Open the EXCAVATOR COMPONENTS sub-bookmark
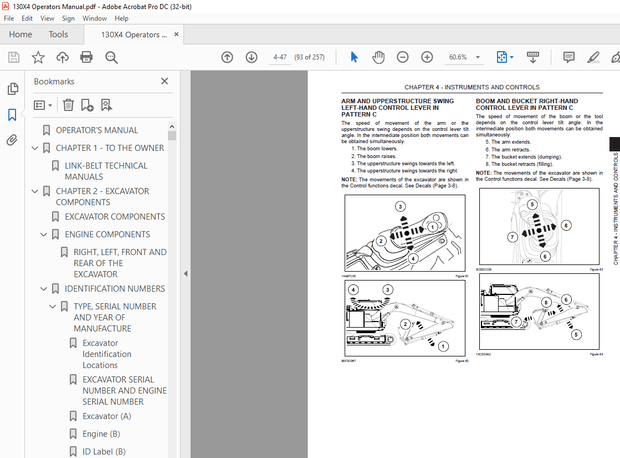Viewport: 620px width, 458px height. coord(115,217)
